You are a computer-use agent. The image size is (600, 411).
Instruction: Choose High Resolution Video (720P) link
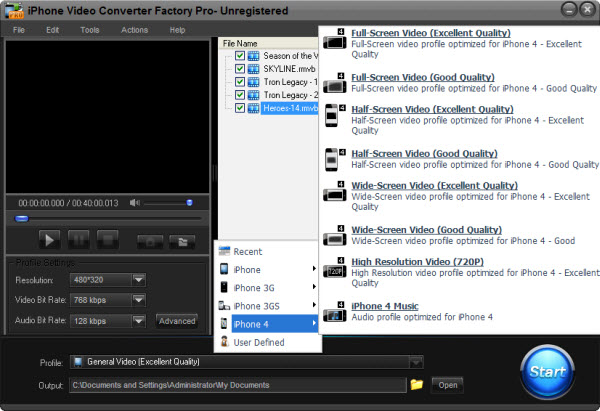pyautogui.click(x=417, y=262)
